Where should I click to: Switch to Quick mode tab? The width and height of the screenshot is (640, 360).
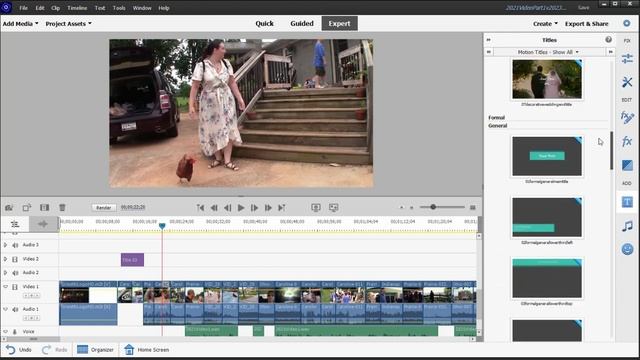(x=264, y=24)
